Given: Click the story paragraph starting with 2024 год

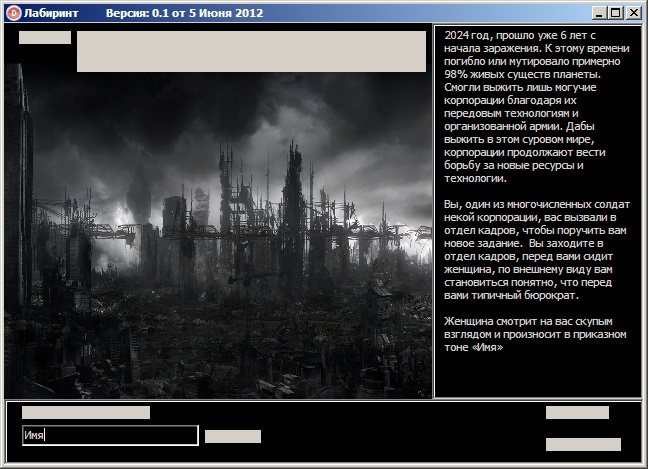Looking at the screenshot, I should click(536, 107).
